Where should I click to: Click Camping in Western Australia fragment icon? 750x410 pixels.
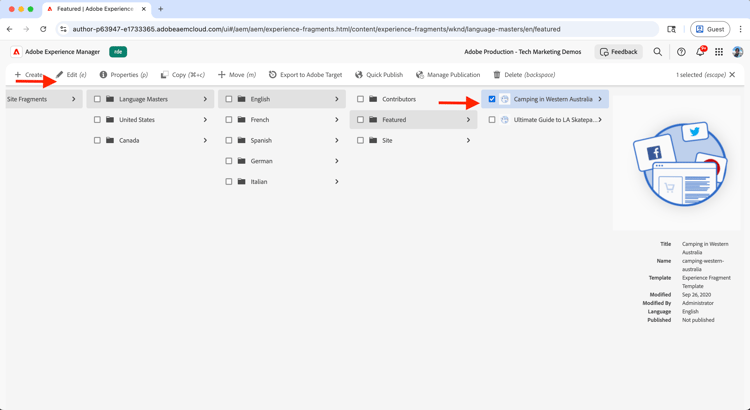(505, 99)
